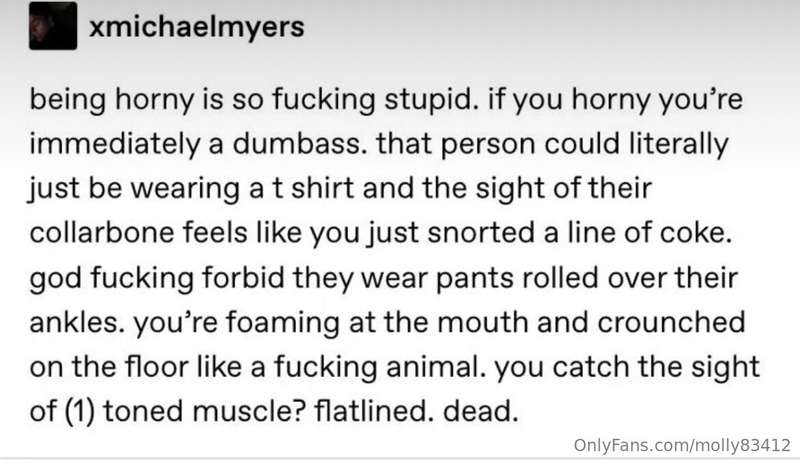The width and height of the screenshot is (800, 464).
Task: Click the phrase "t shirt" in the post
Action: pyautogui.click(x=313, y=188)
